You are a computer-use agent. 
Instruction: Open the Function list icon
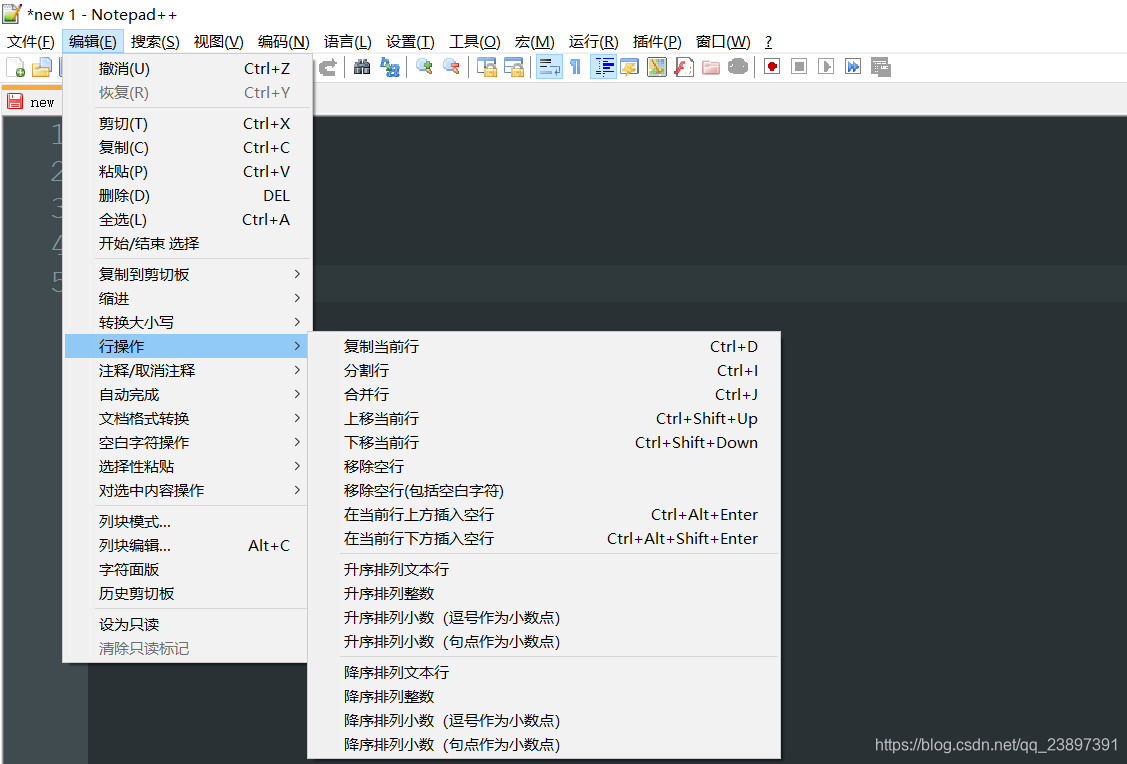(684, 67)
